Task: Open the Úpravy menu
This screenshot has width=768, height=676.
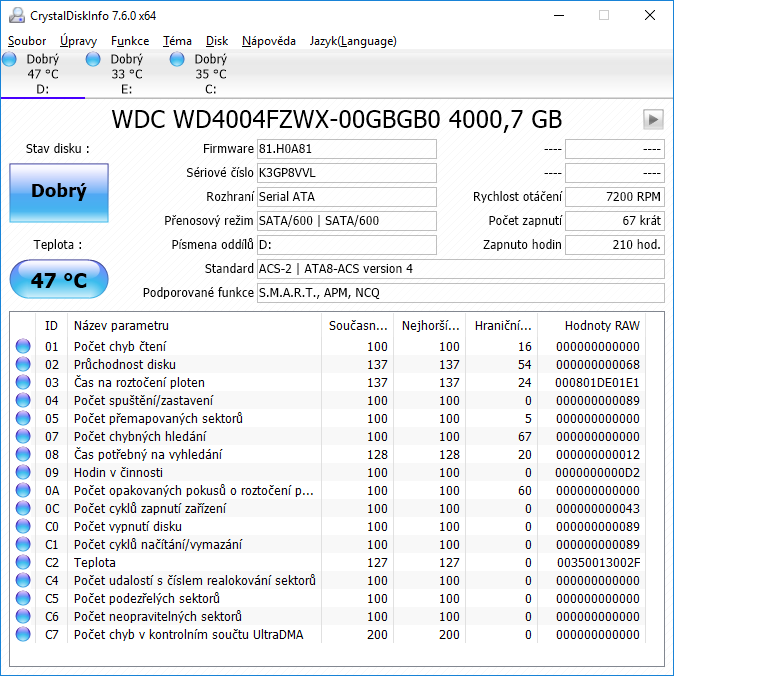Action: tap(78, 41)
